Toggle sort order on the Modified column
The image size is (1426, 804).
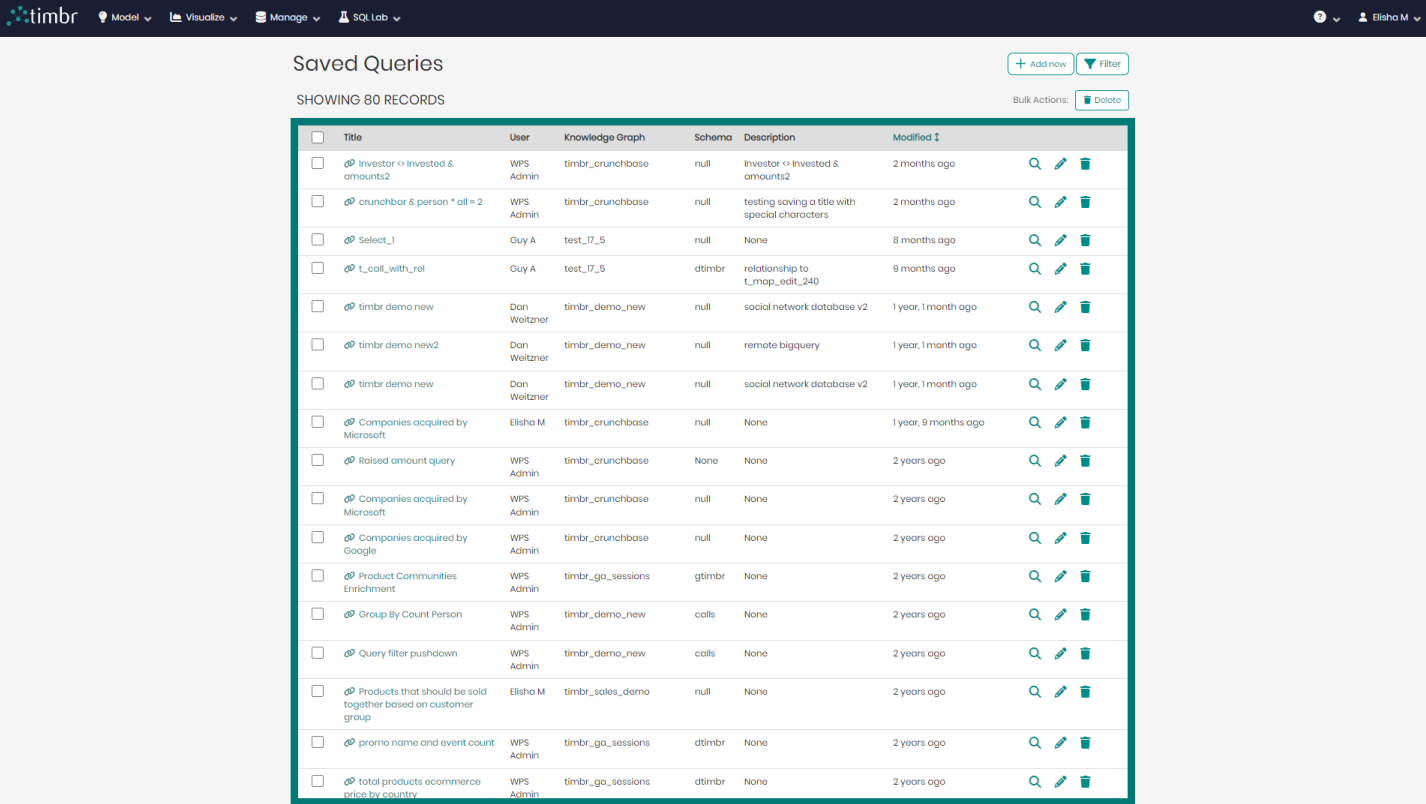coord(916,137)
